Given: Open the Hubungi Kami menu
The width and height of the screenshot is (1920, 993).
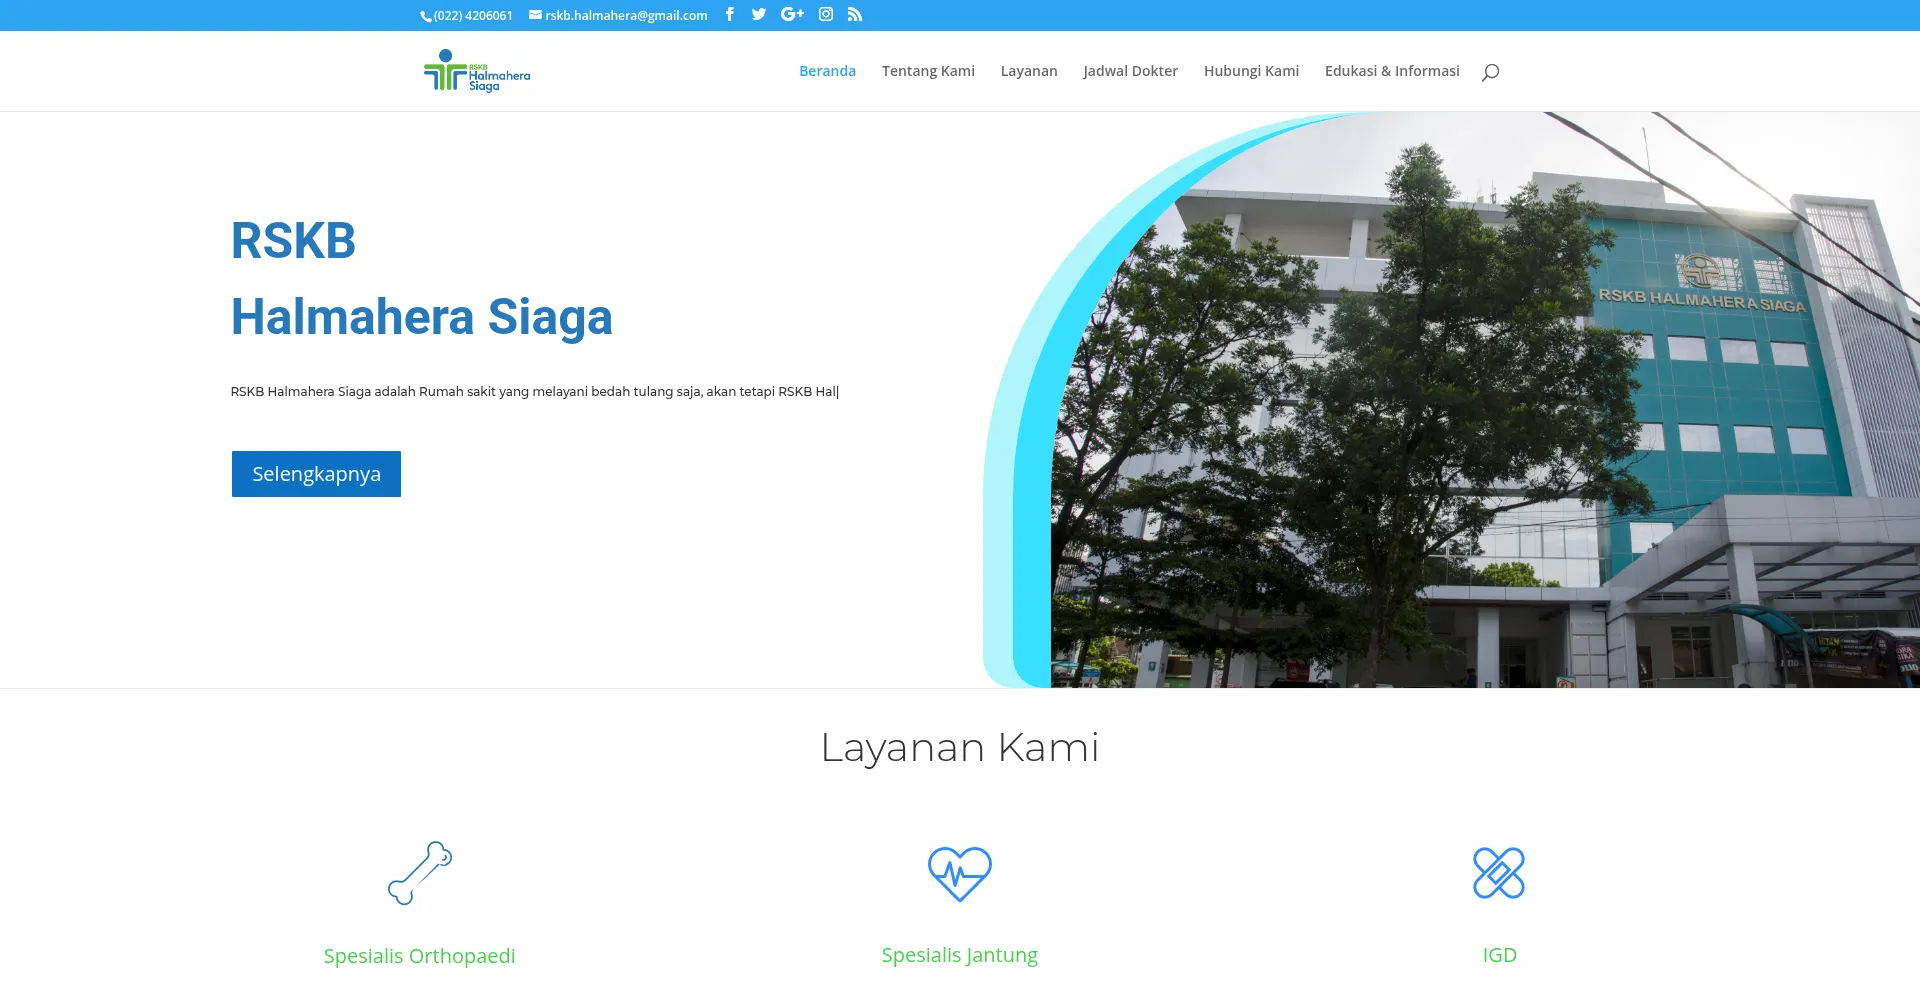Looking at the screenshot, I should [x=1251, y=71].
